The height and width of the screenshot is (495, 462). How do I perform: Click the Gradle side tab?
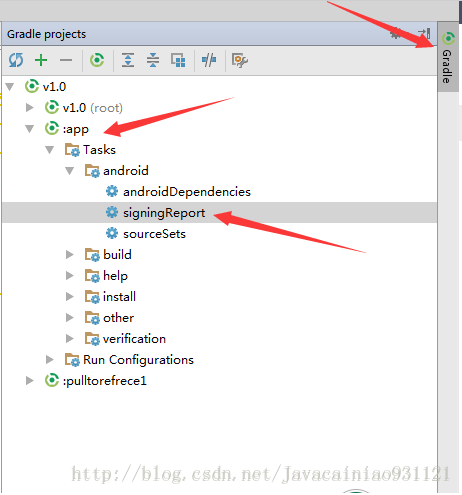[448, 57]
